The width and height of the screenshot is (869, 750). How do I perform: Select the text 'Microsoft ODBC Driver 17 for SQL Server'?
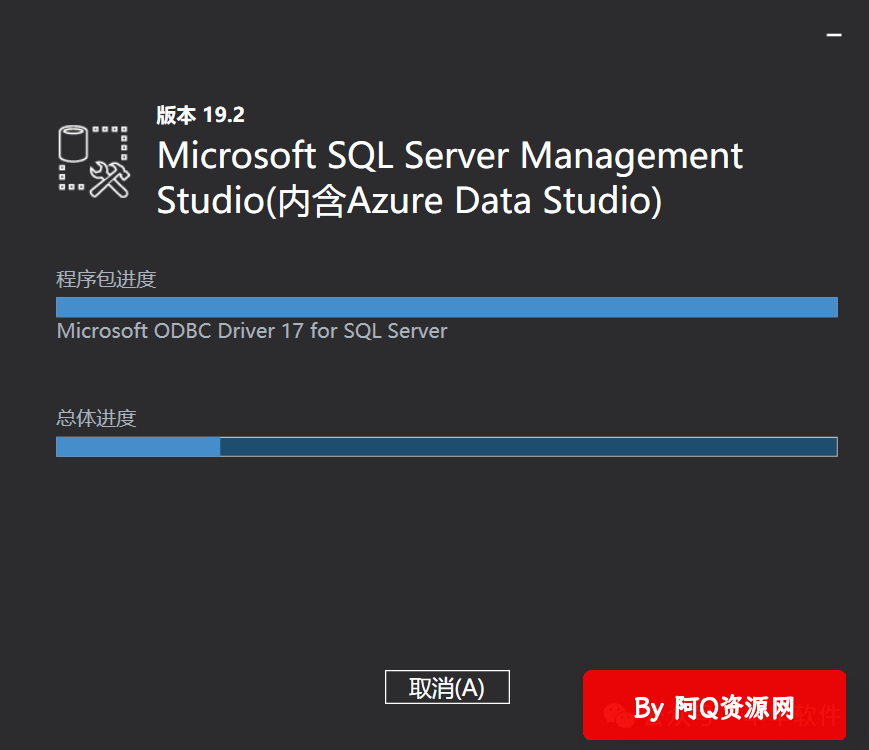coord(252,331)
